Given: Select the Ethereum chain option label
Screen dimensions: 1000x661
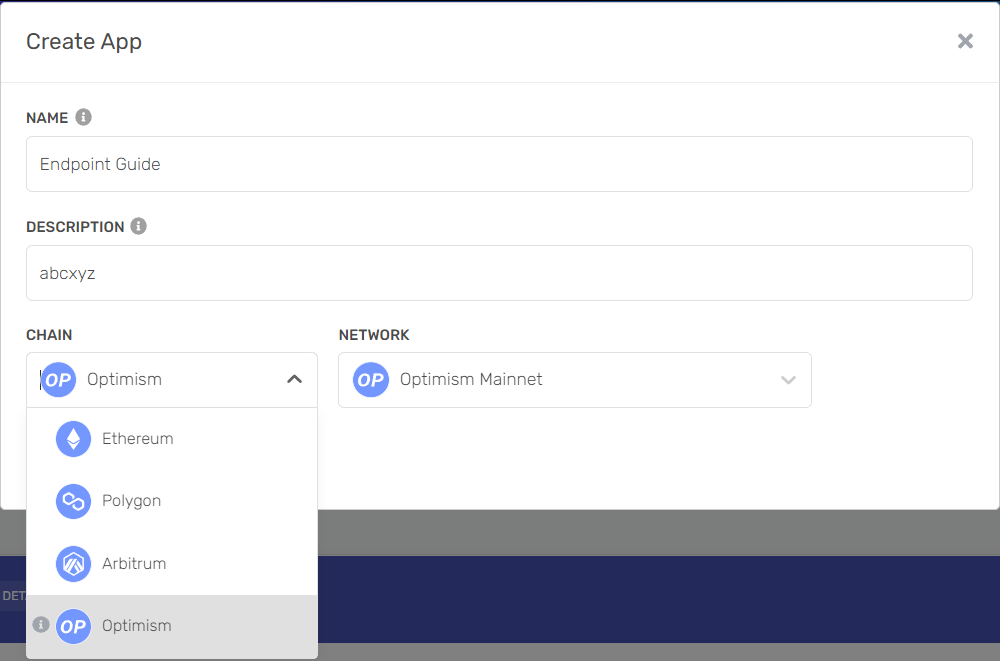Looking at the screenshot, I should tap(138, 439).
